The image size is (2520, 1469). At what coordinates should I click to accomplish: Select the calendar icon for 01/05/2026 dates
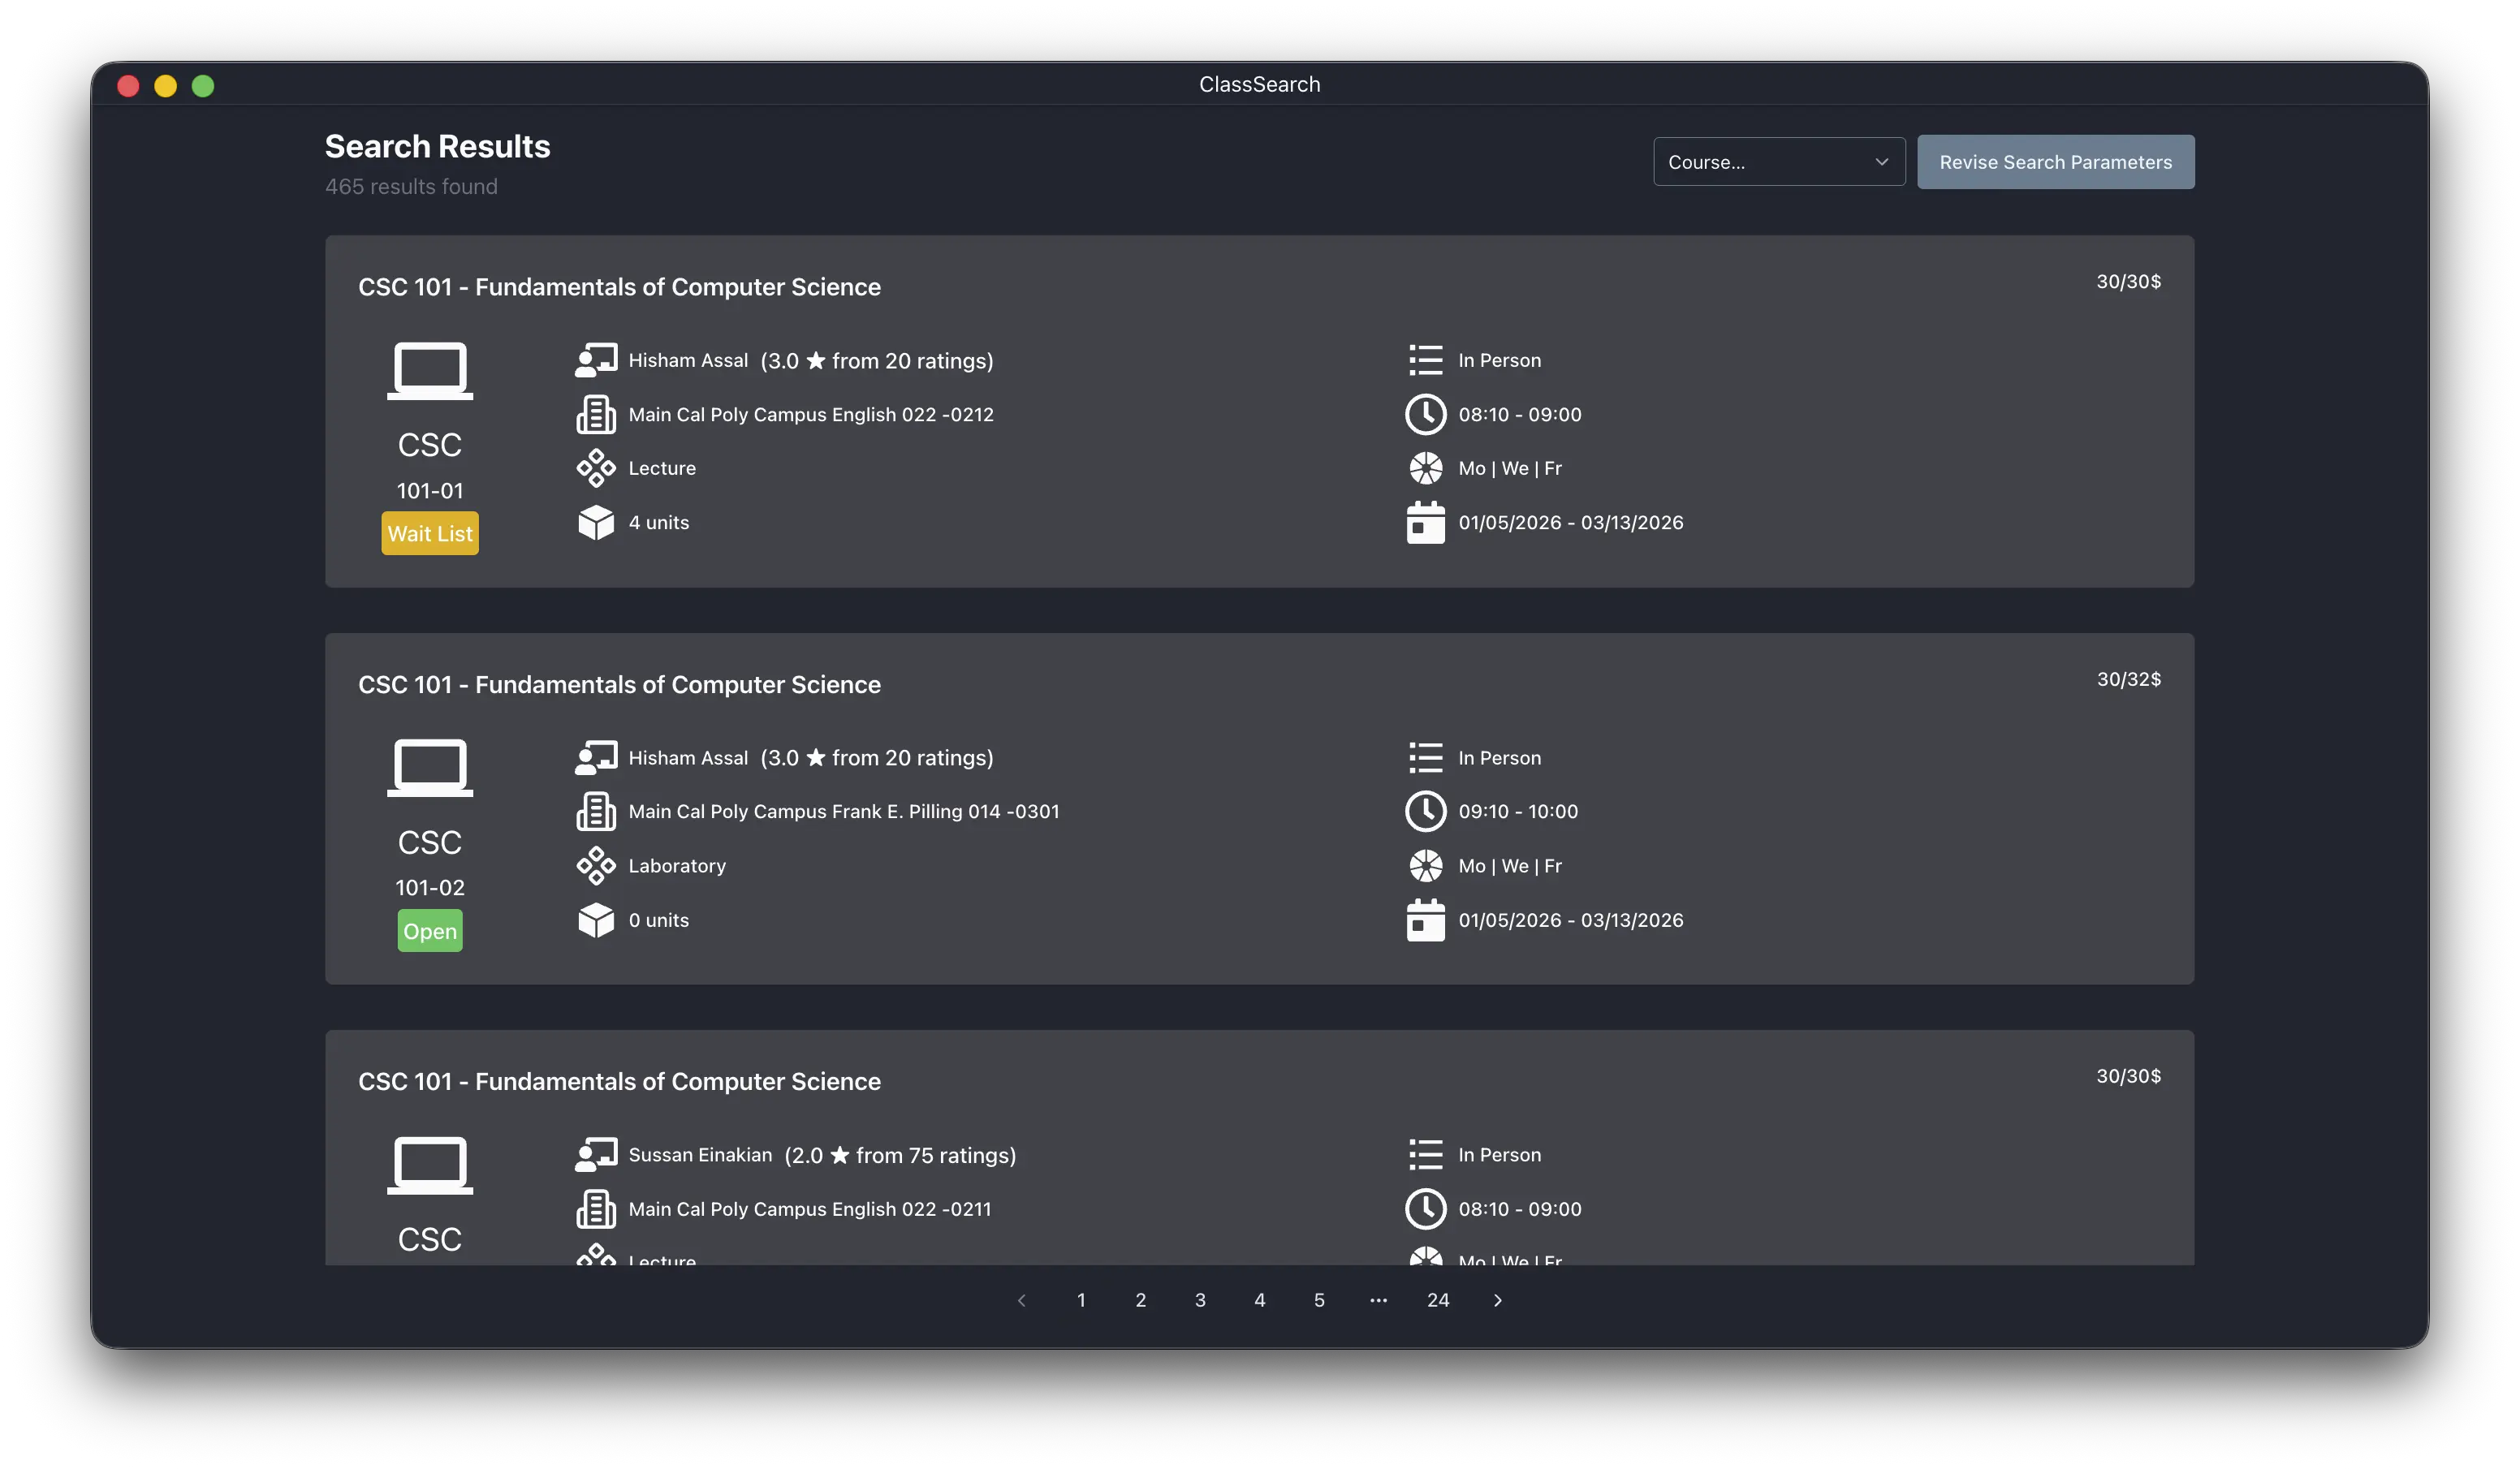tap(1426, 521)
